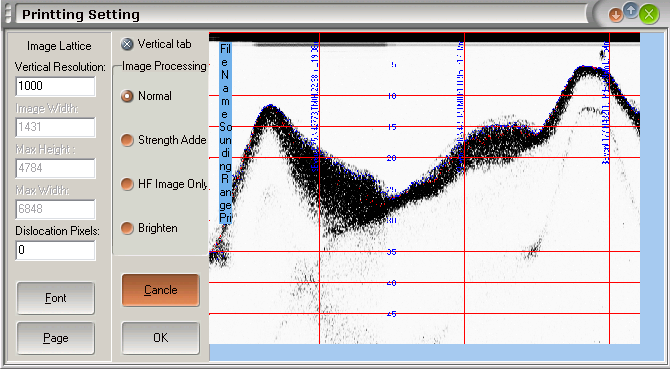The width and height of the screenshot is (670, 369).
Task: Click the Vertical Resolution input field
Action: click(56, 86)
